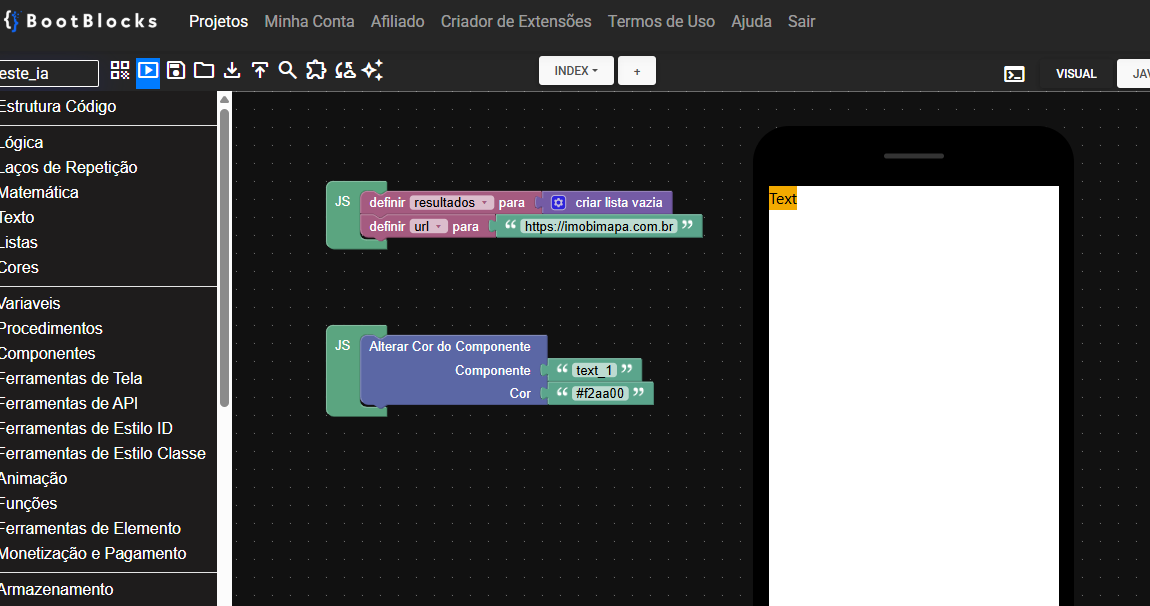Run the project with the play icon
The width and height of the screenshot is (1150, 606).
coord(148,70)
